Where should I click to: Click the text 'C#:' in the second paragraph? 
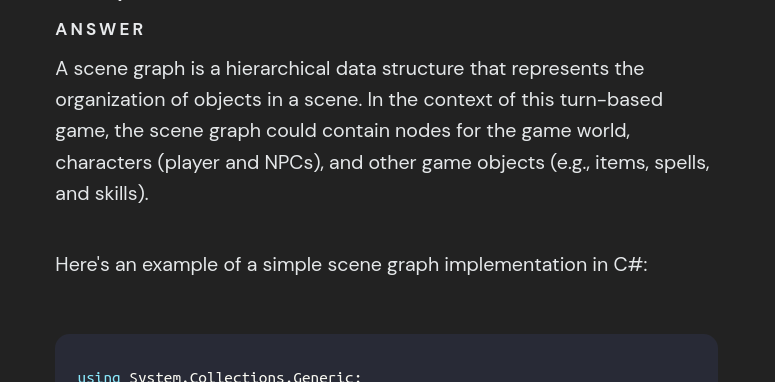631,265
